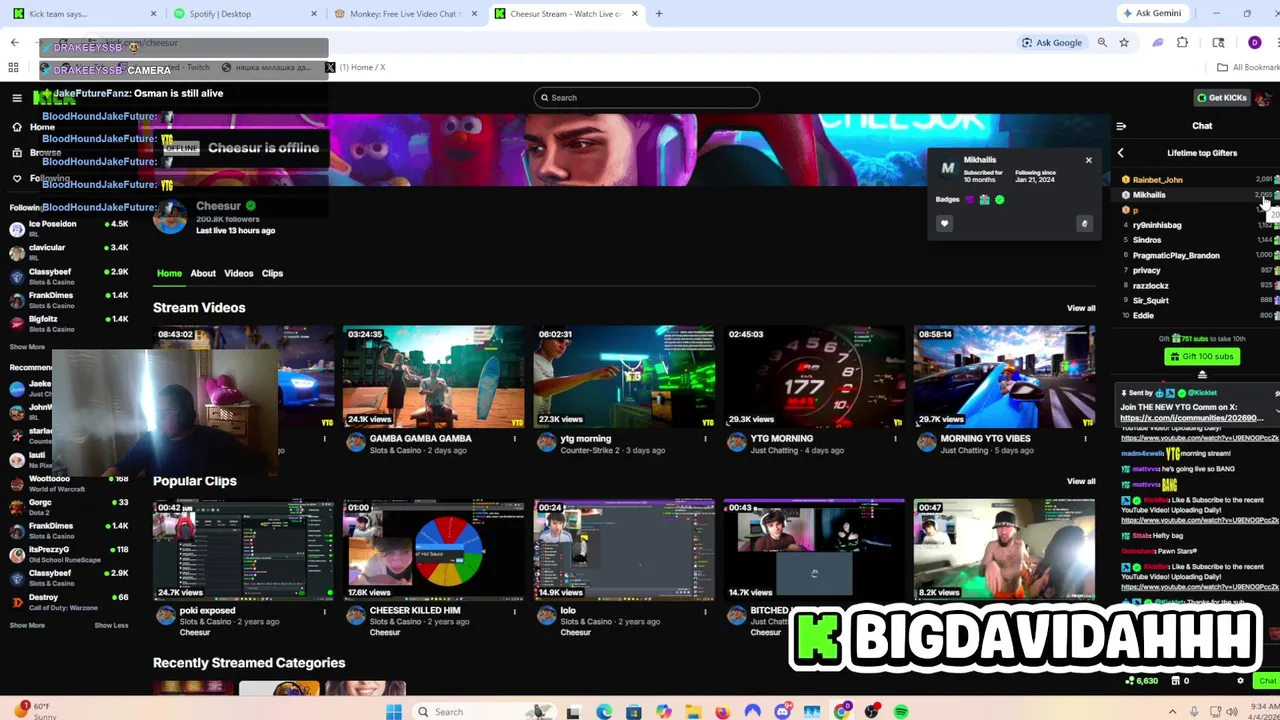
Task: Open Windows Start menu
Action: pyautogui.click(x=394, y=712)
